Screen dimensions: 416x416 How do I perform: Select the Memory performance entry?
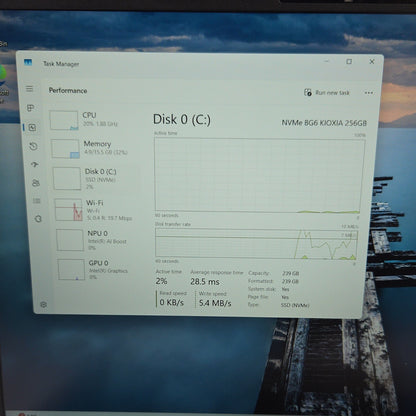click(x=93, y=148)
